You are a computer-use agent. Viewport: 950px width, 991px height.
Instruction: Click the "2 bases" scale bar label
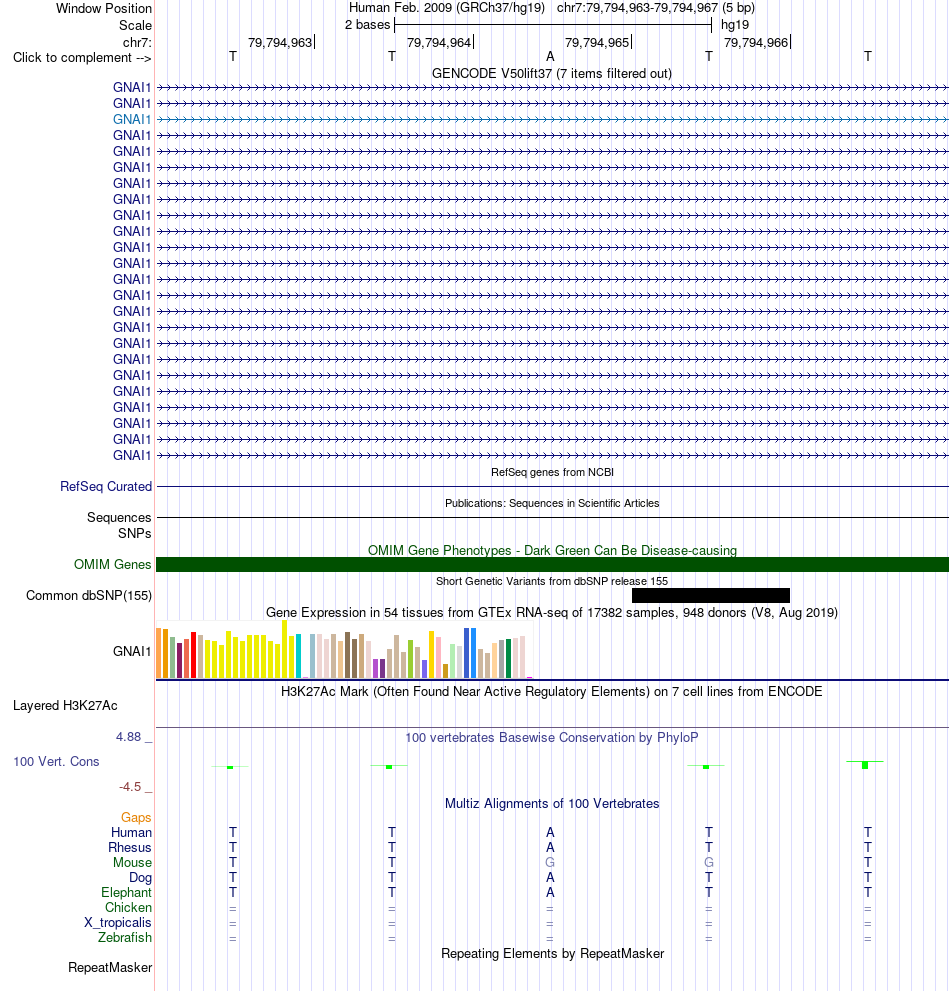coord(367,25)
